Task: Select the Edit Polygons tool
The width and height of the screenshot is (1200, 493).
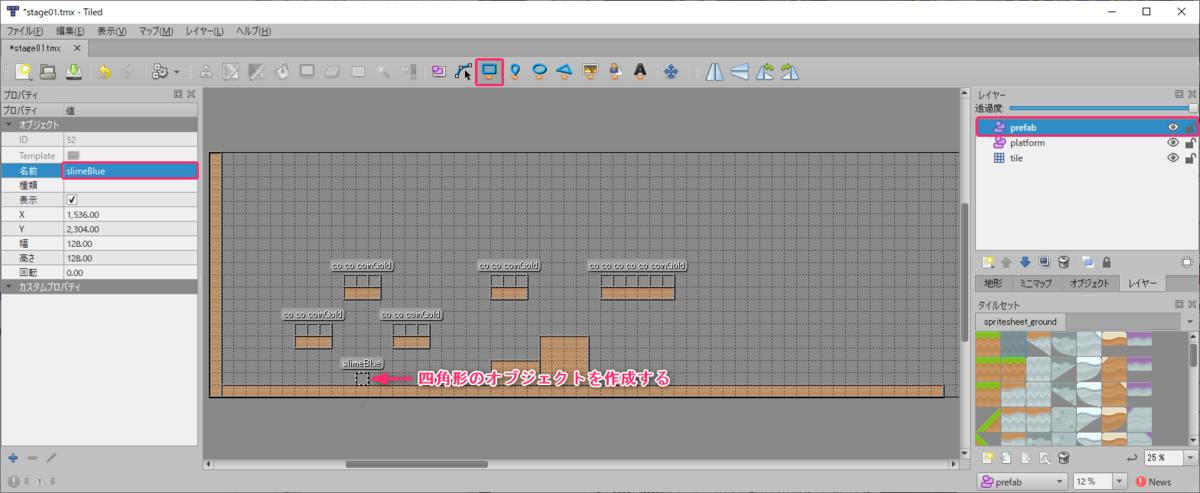Action: click(463, 72)
